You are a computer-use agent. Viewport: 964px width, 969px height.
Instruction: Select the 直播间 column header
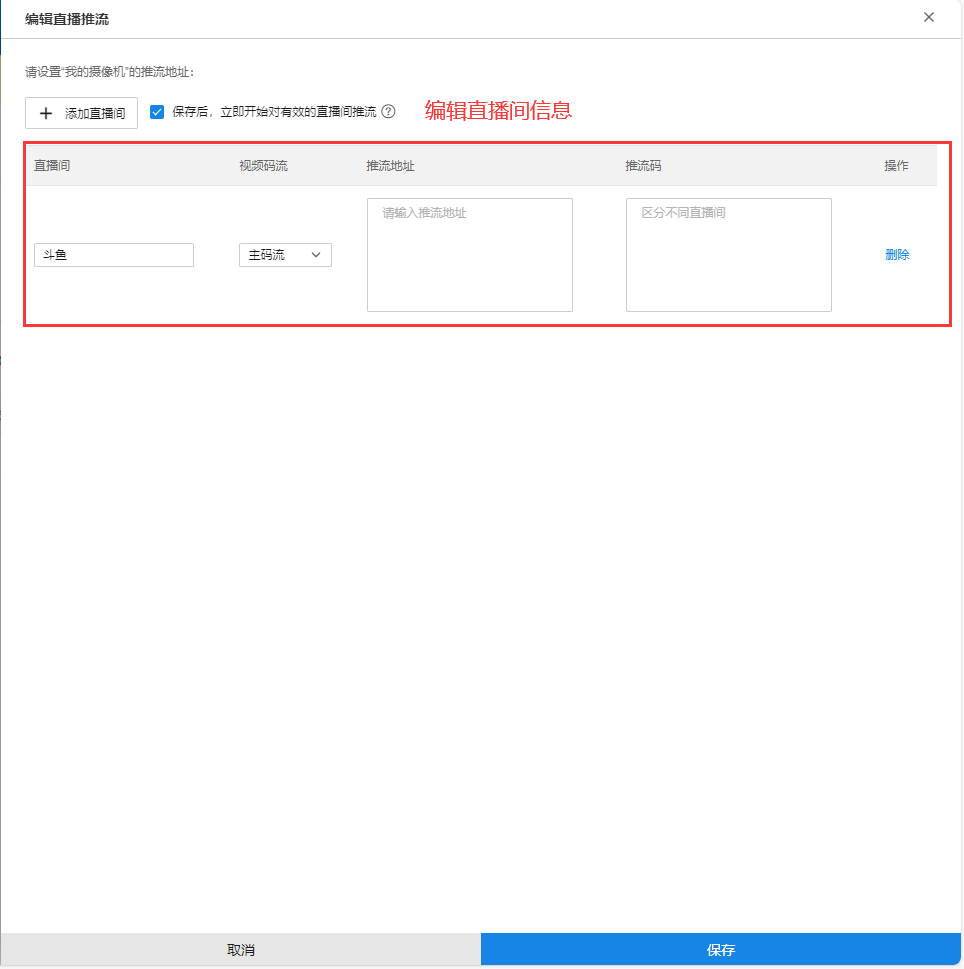(x=52, y=166)
